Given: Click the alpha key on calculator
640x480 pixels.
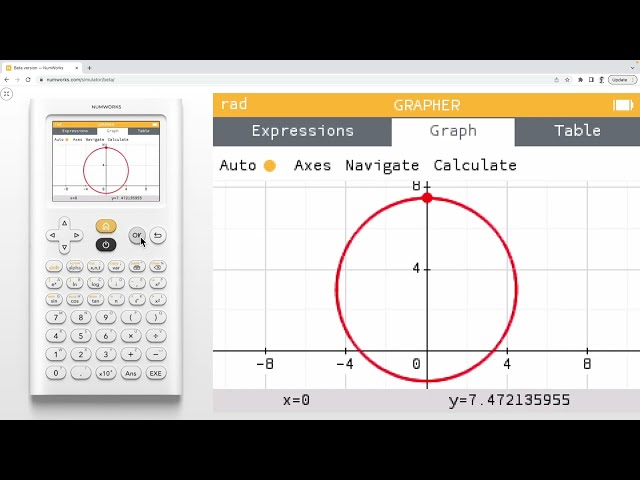Looking at the screenshot, I should tap(75, 267).
